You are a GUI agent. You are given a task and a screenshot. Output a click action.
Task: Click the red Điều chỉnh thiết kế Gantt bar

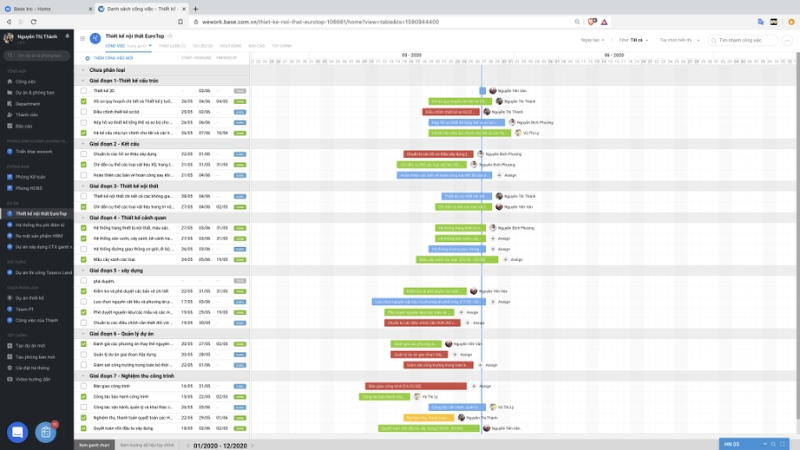pos(452,112)
